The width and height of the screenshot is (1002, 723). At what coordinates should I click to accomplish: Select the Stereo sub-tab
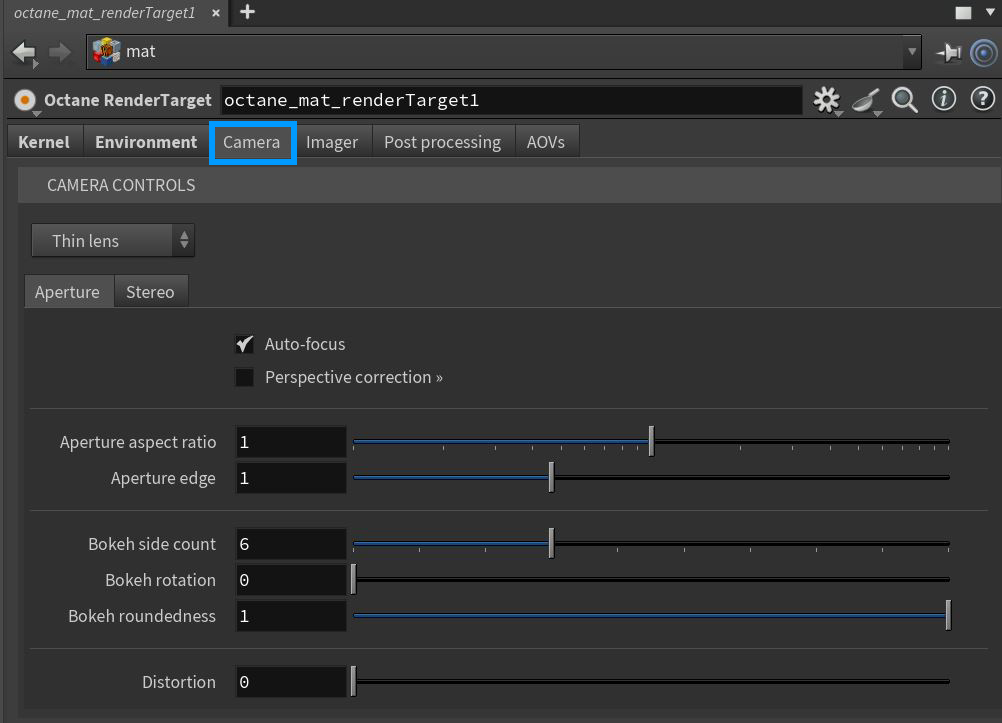coord(150,292)
